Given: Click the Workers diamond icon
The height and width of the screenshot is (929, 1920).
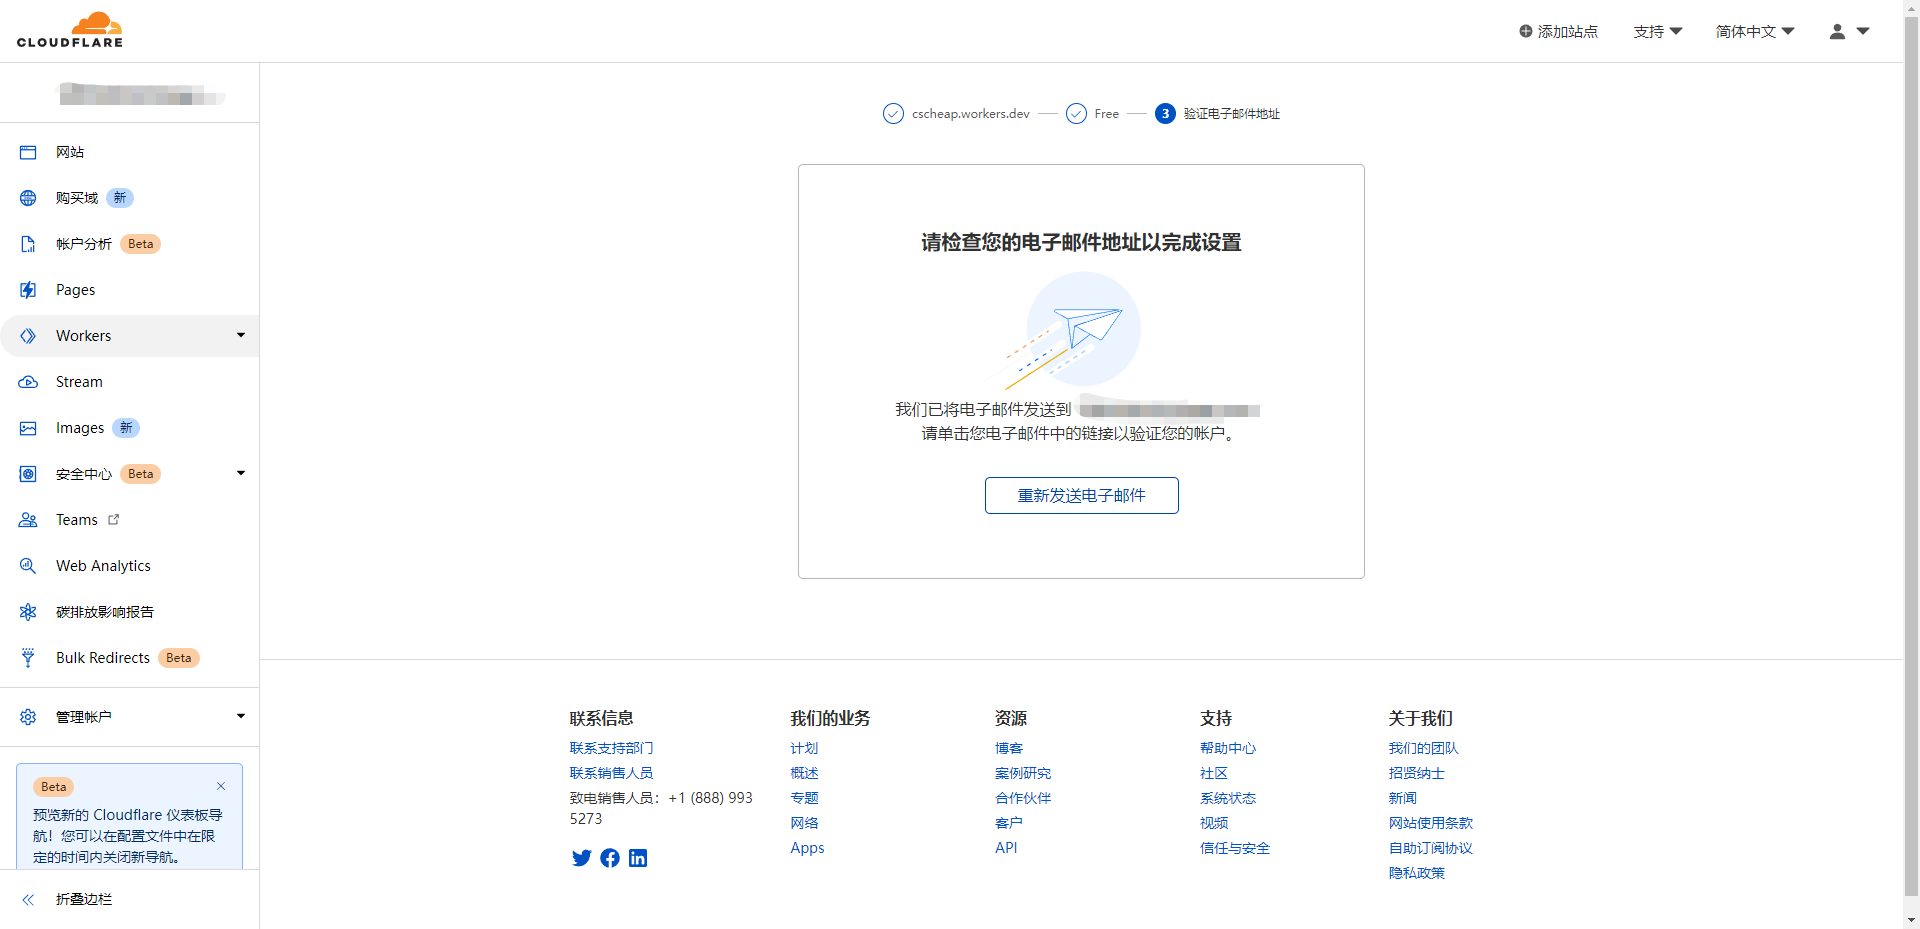Looking at the screenshot, I should coord(28,336).
